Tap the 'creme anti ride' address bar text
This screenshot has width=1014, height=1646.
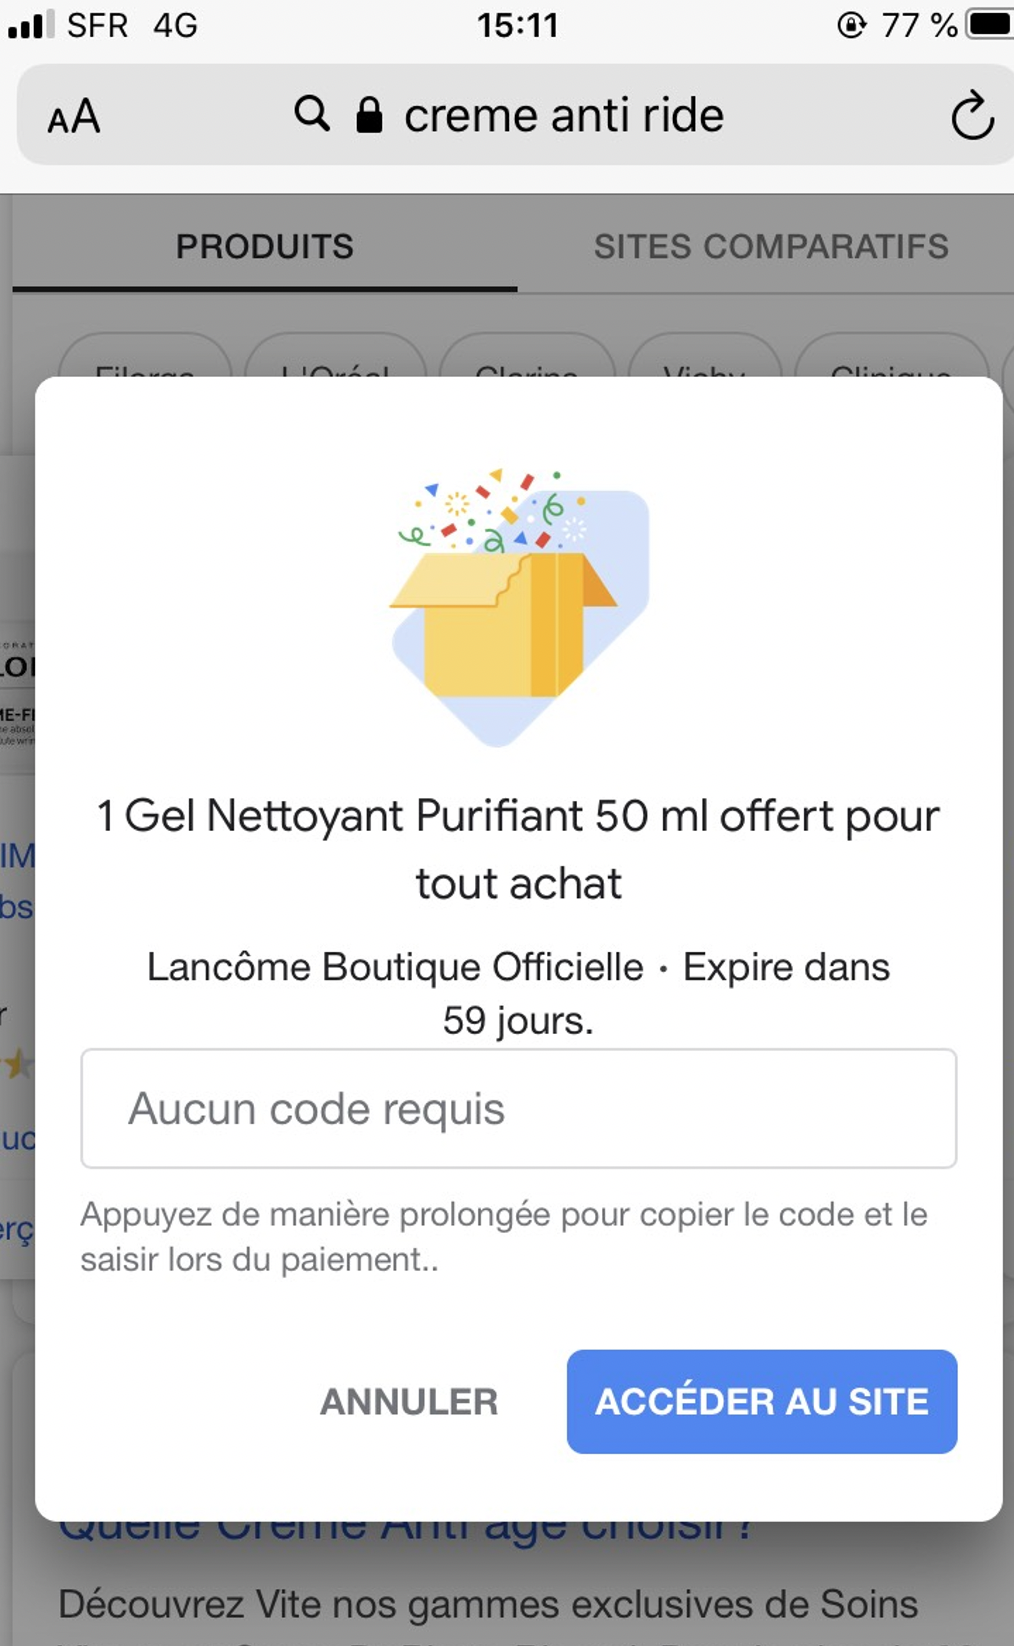click(x=563, y=116)
